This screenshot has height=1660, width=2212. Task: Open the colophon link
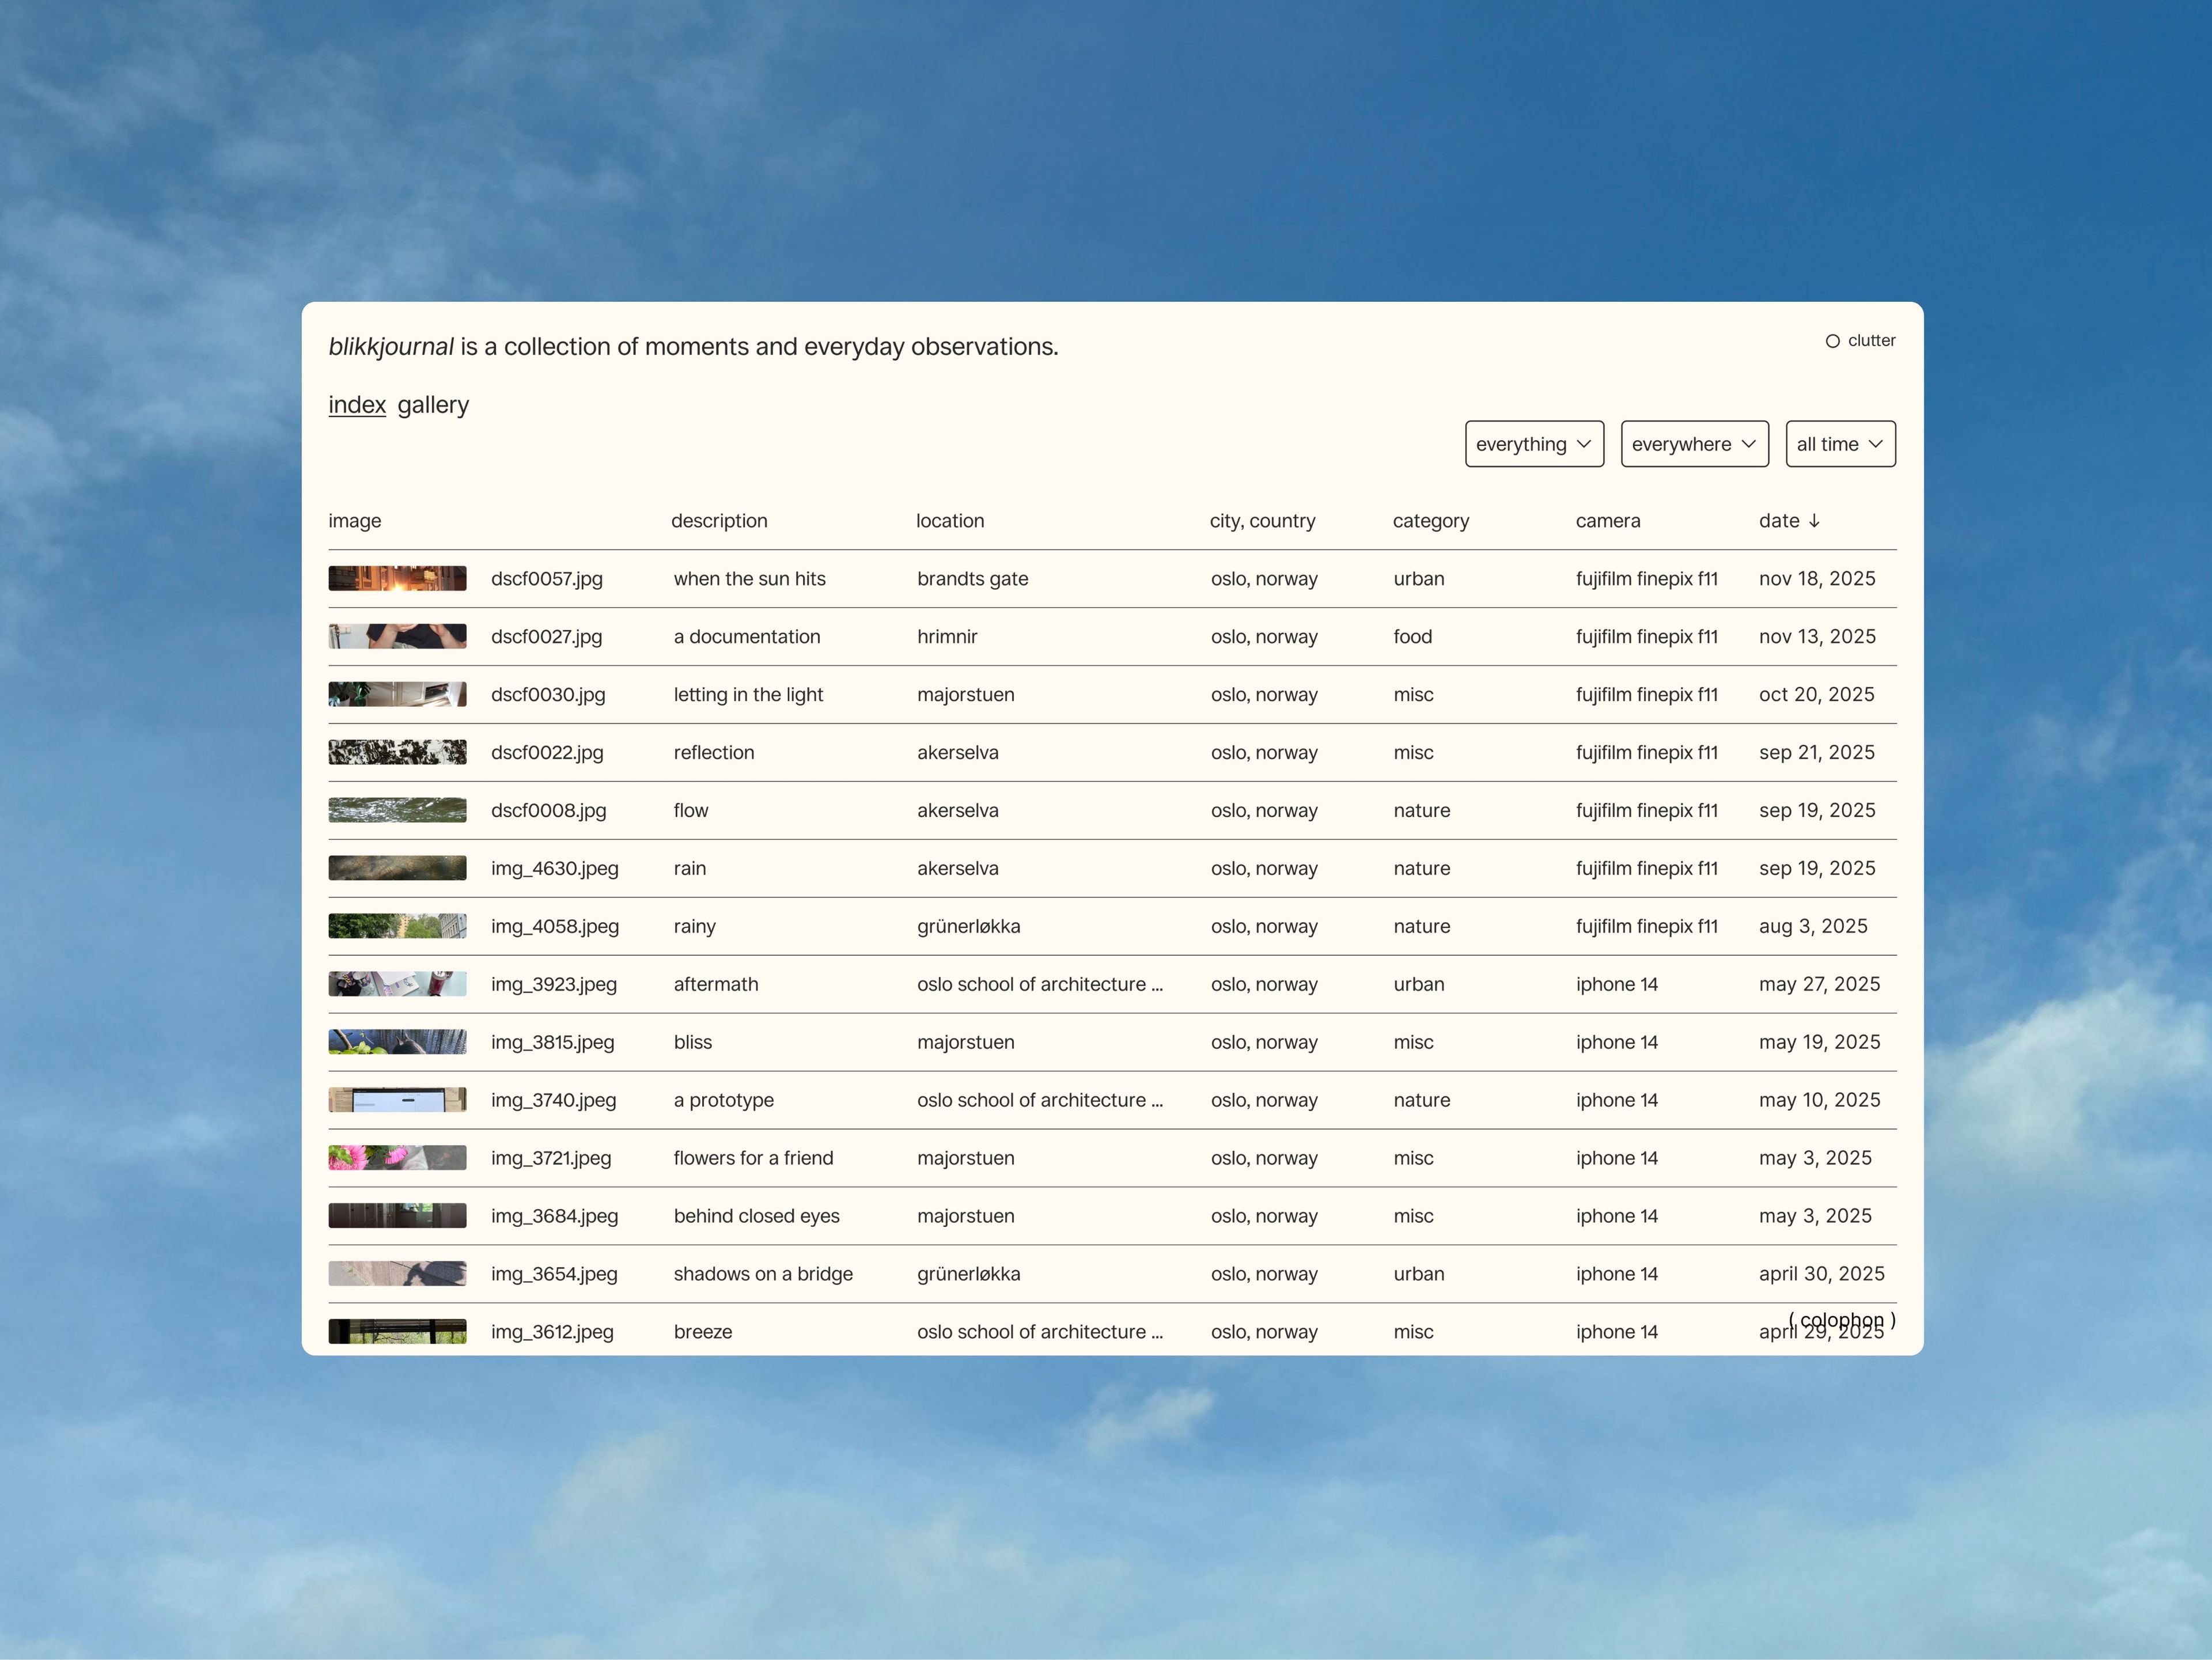[1842, 1320]
